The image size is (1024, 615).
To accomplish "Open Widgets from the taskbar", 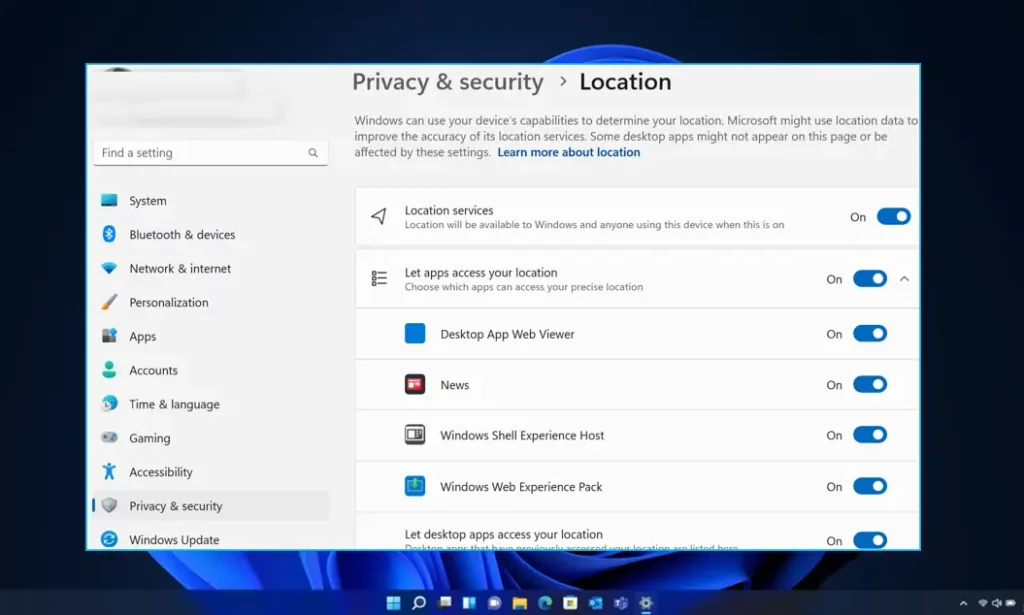I will point(469,603).
